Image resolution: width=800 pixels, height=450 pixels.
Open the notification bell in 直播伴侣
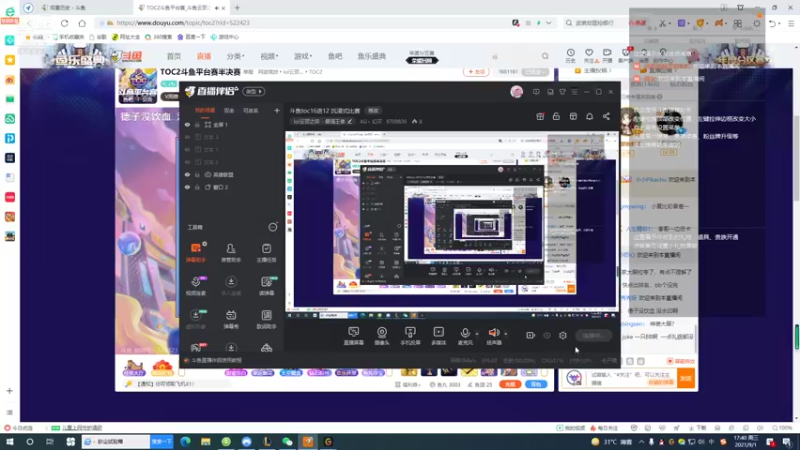tap(589, 116)
